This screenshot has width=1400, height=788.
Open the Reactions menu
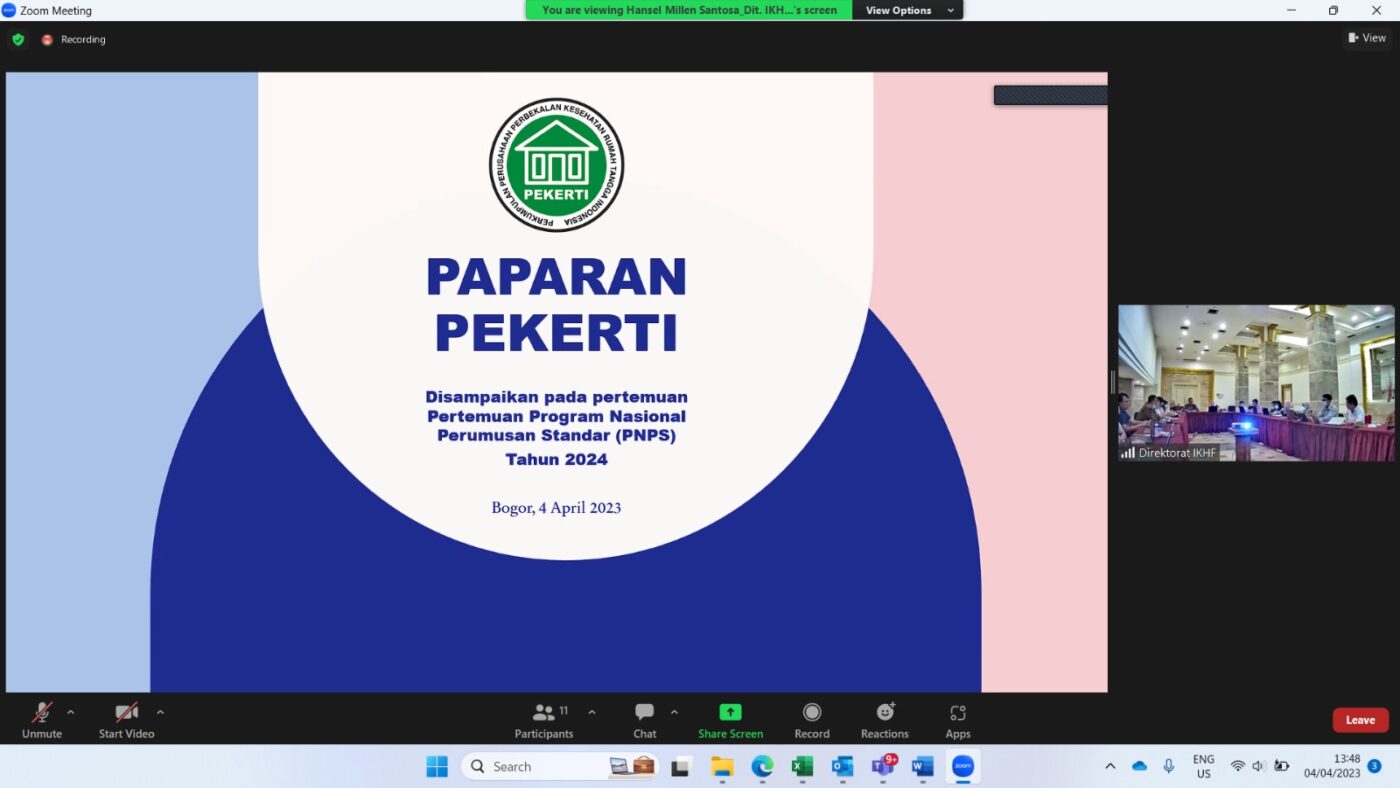[x=884, y=719]
